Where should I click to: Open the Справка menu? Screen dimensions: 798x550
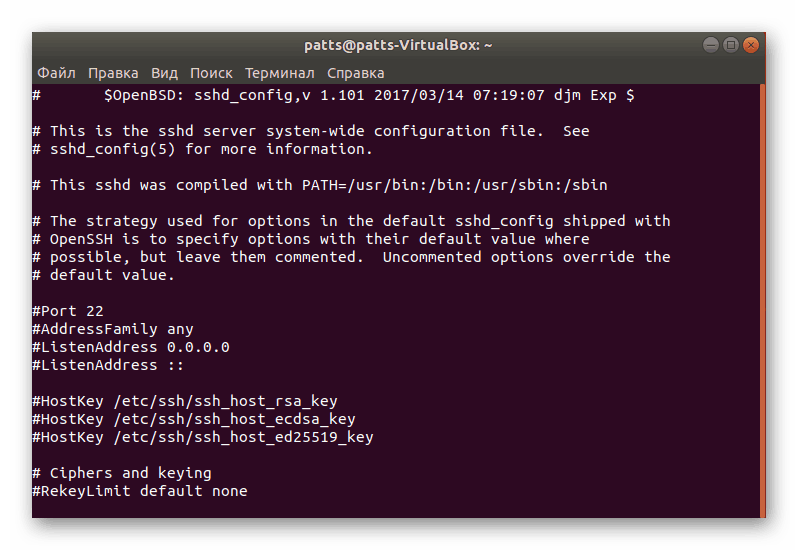(355, 73)
